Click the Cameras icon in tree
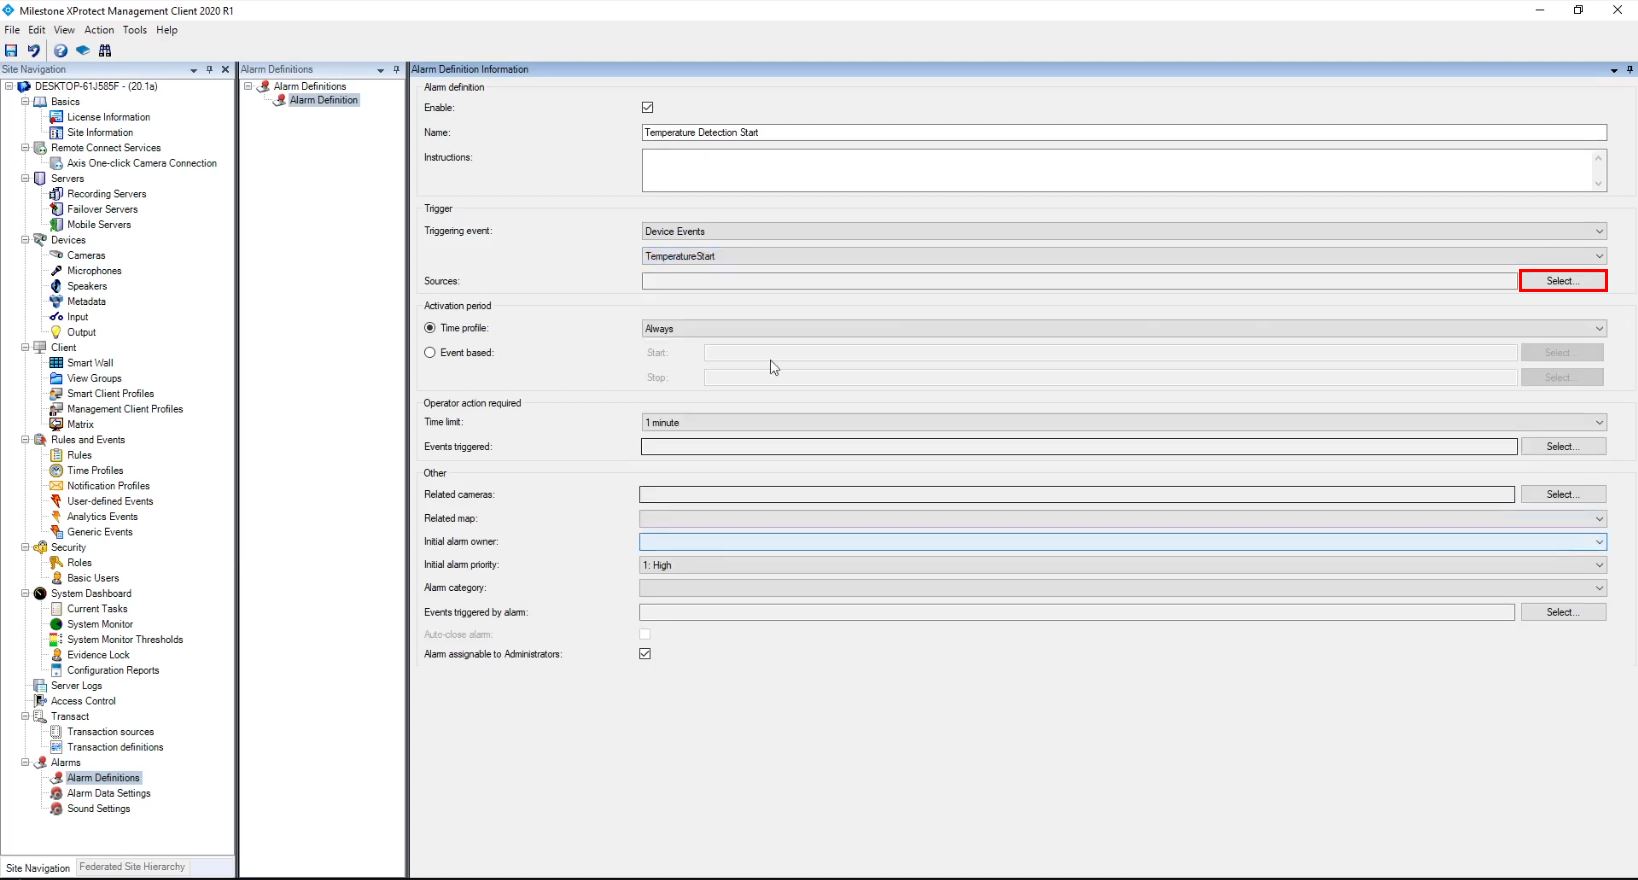1638x880 pixels. [56, 255]
